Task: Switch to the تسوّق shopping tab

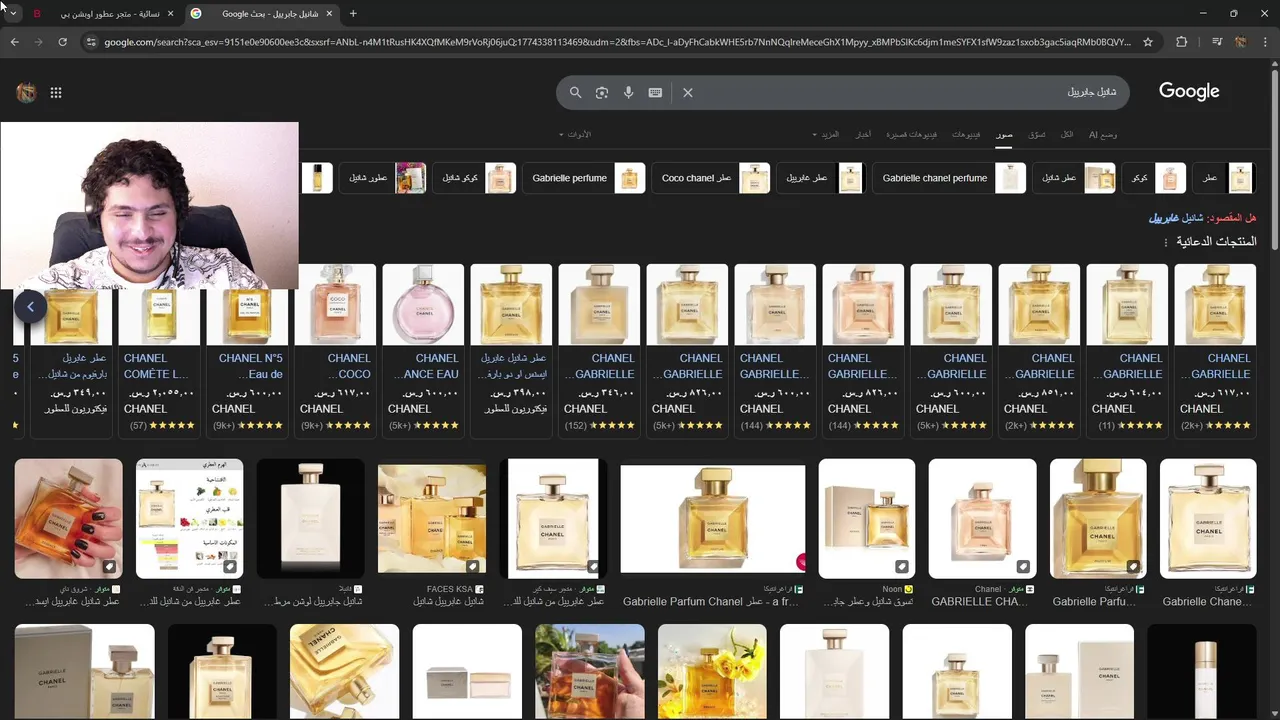Action: (x=1037, y=134)
